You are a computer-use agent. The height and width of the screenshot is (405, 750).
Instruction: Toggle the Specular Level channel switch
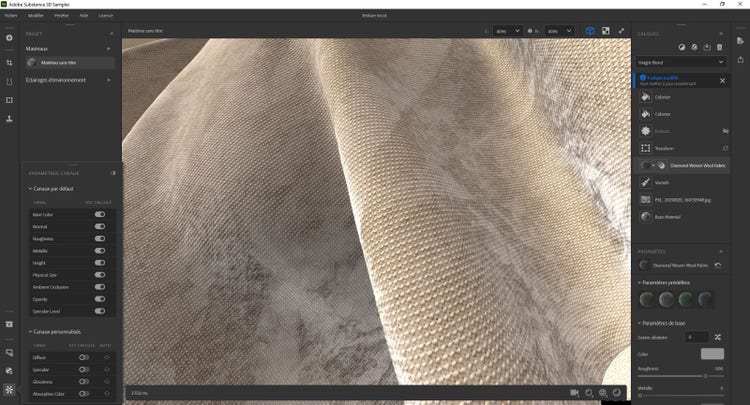point(99,311)
